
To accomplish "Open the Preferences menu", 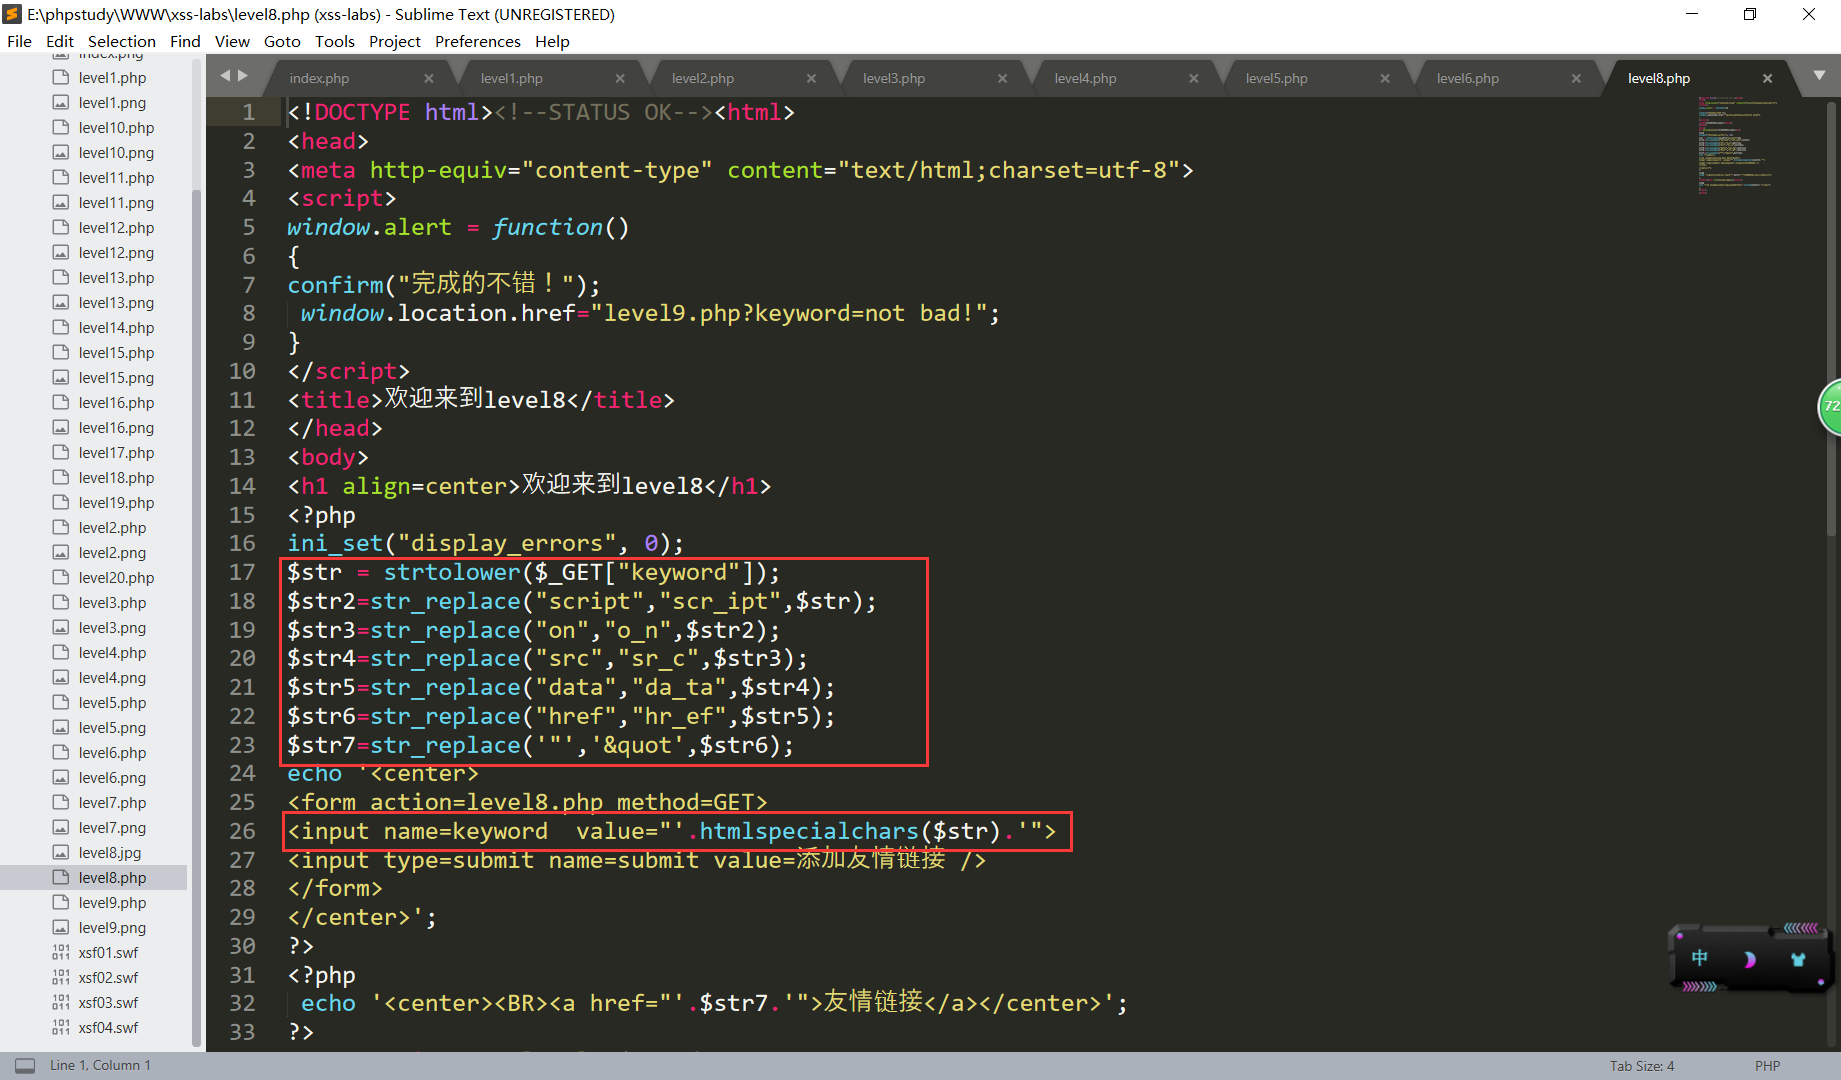I will coord(478,41).
